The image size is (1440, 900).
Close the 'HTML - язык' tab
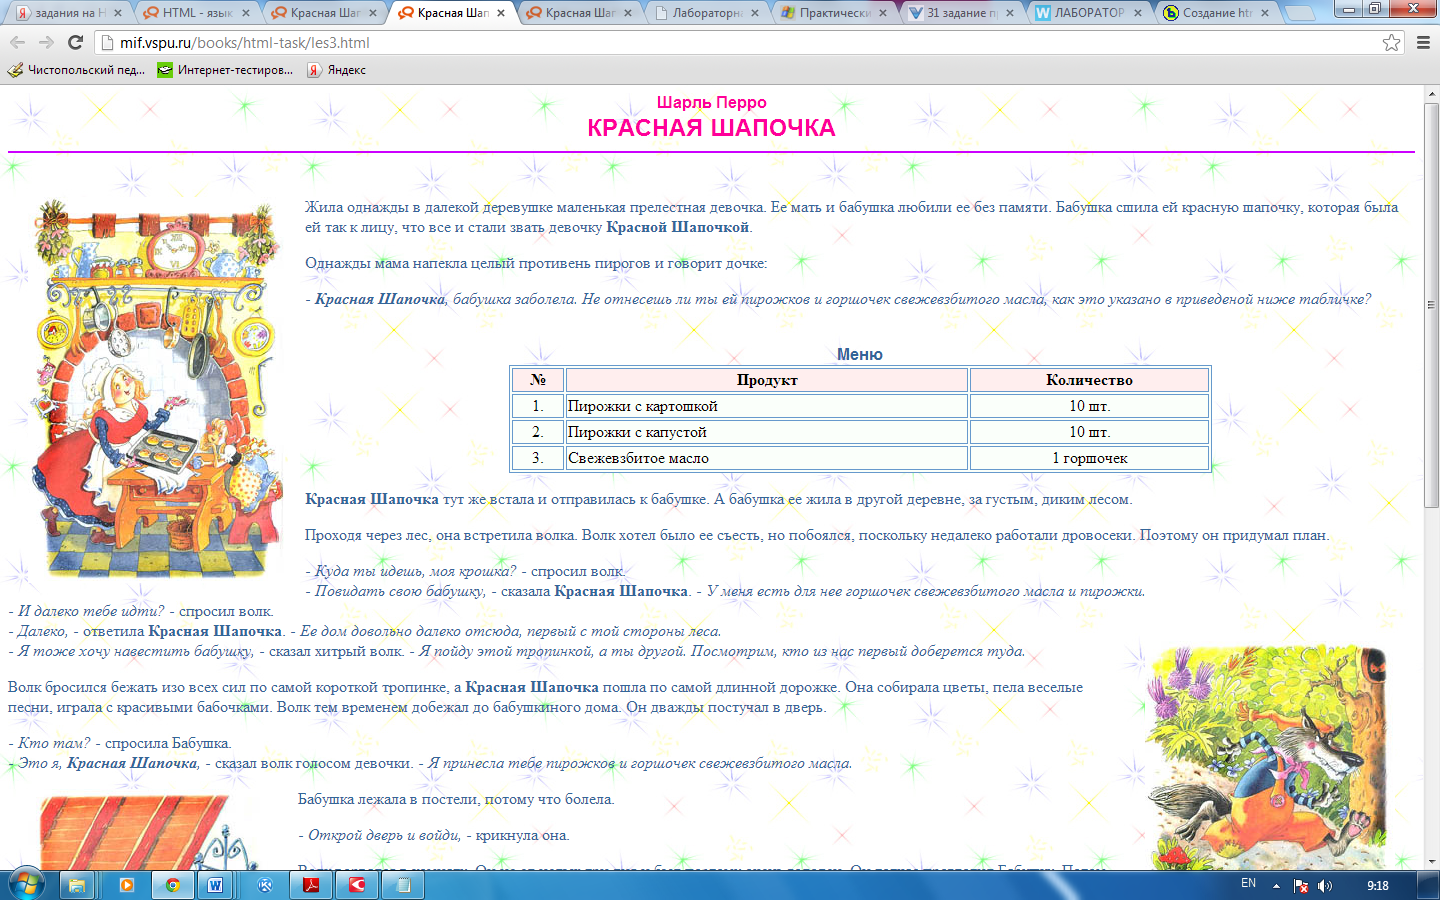point(246,13)
